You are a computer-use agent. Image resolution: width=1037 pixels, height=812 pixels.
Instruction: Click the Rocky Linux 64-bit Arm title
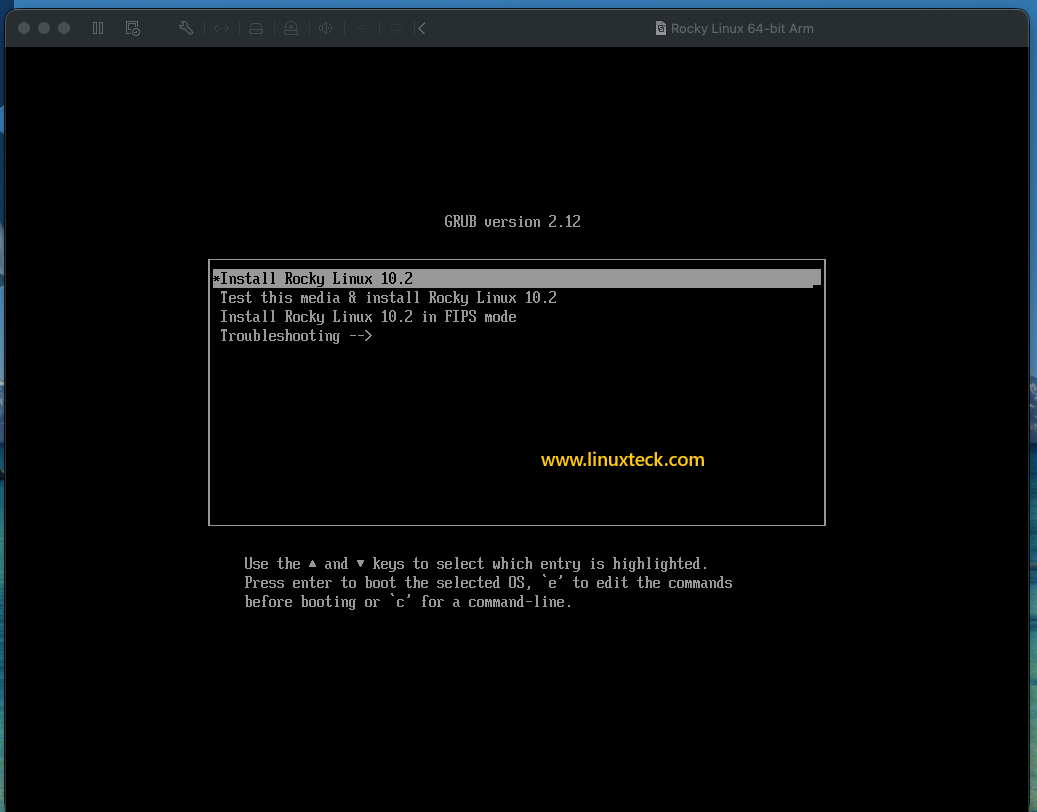click(742, 28)
